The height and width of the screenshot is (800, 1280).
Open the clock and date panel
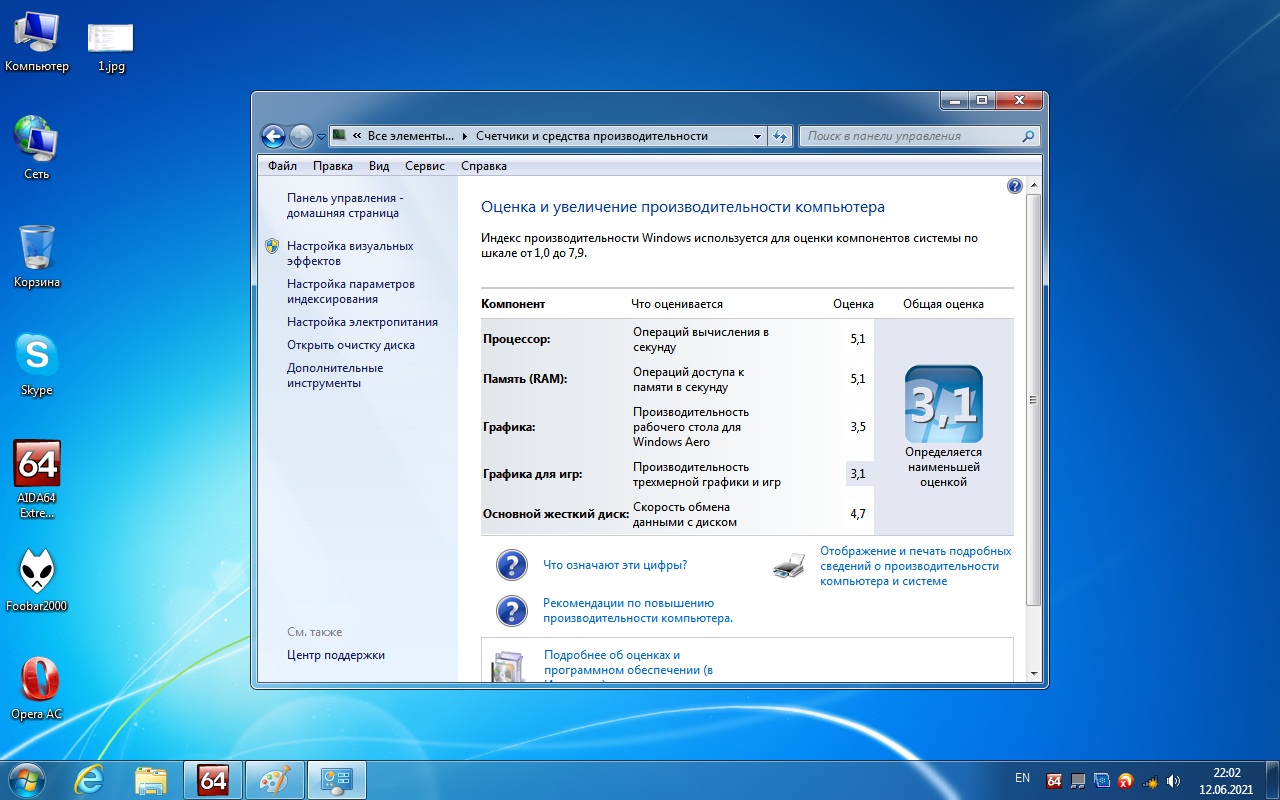[1226, 780]
